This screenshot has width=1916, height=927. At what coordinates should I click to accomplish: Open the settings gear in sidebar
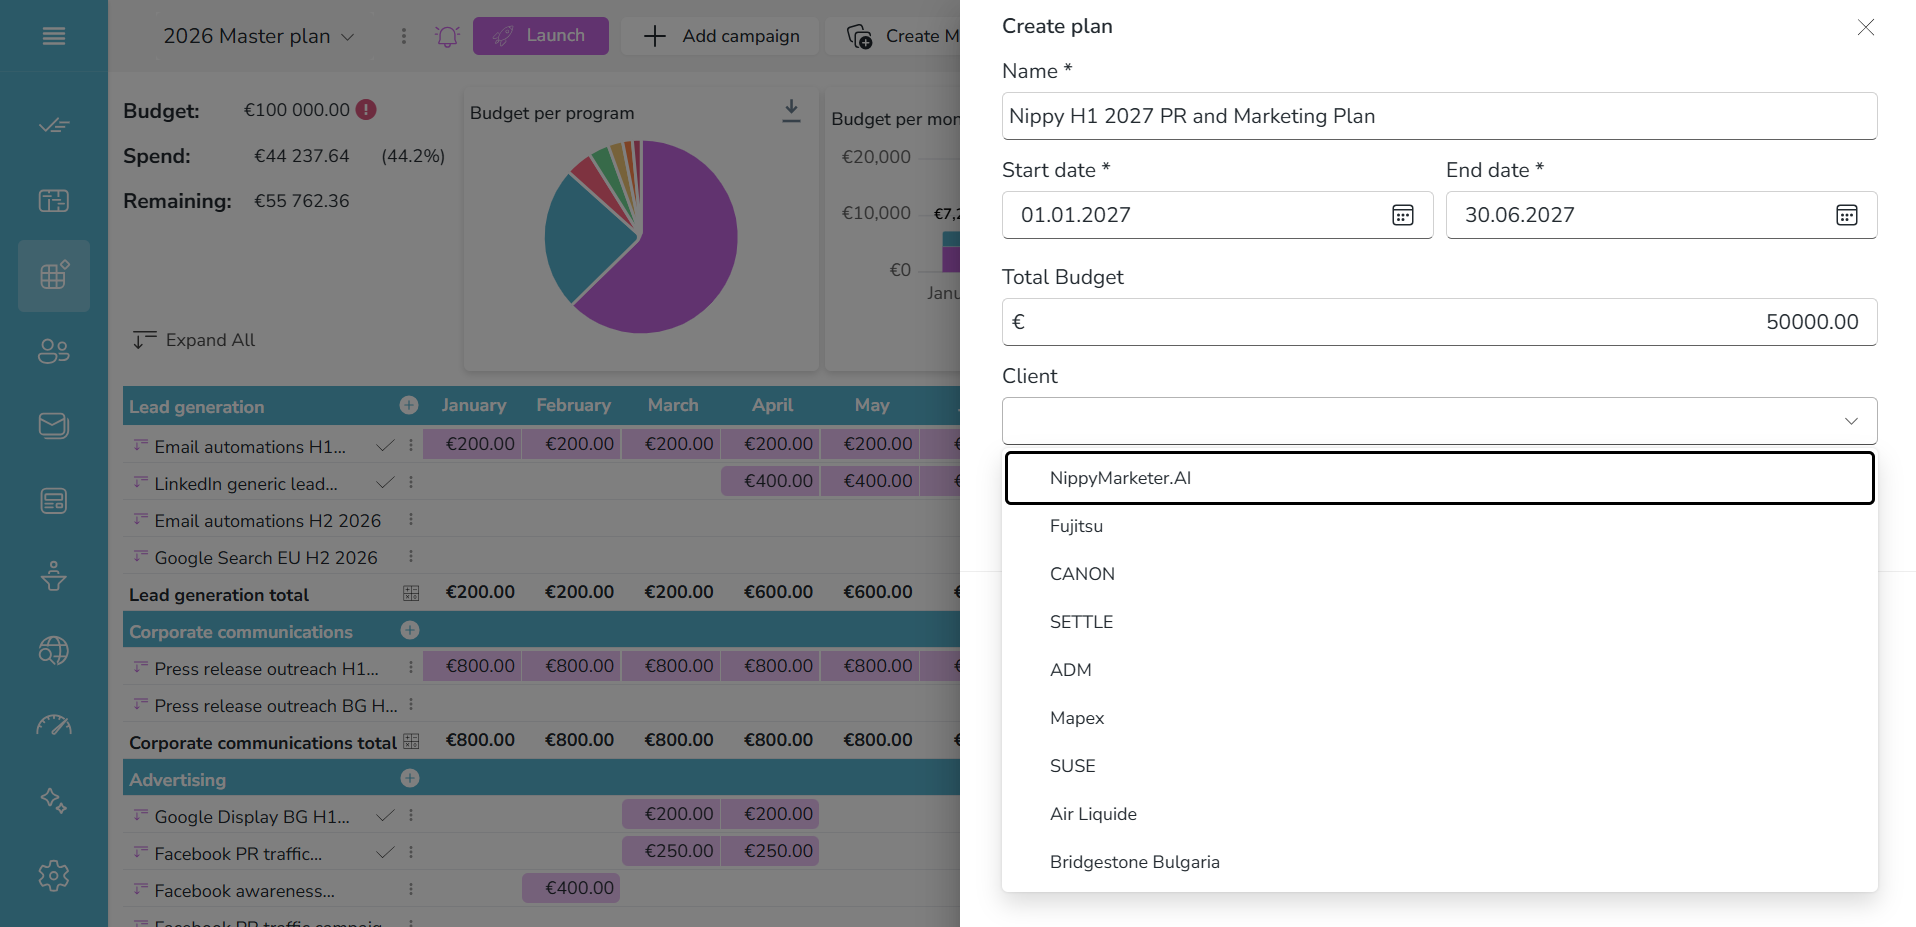tap(54, 876)
